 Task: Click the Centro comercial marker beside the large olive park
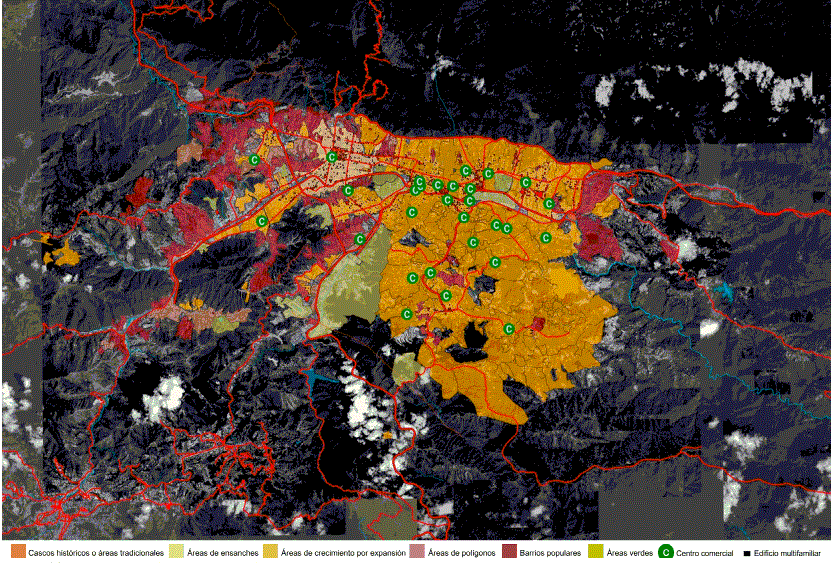click(359, 238)
